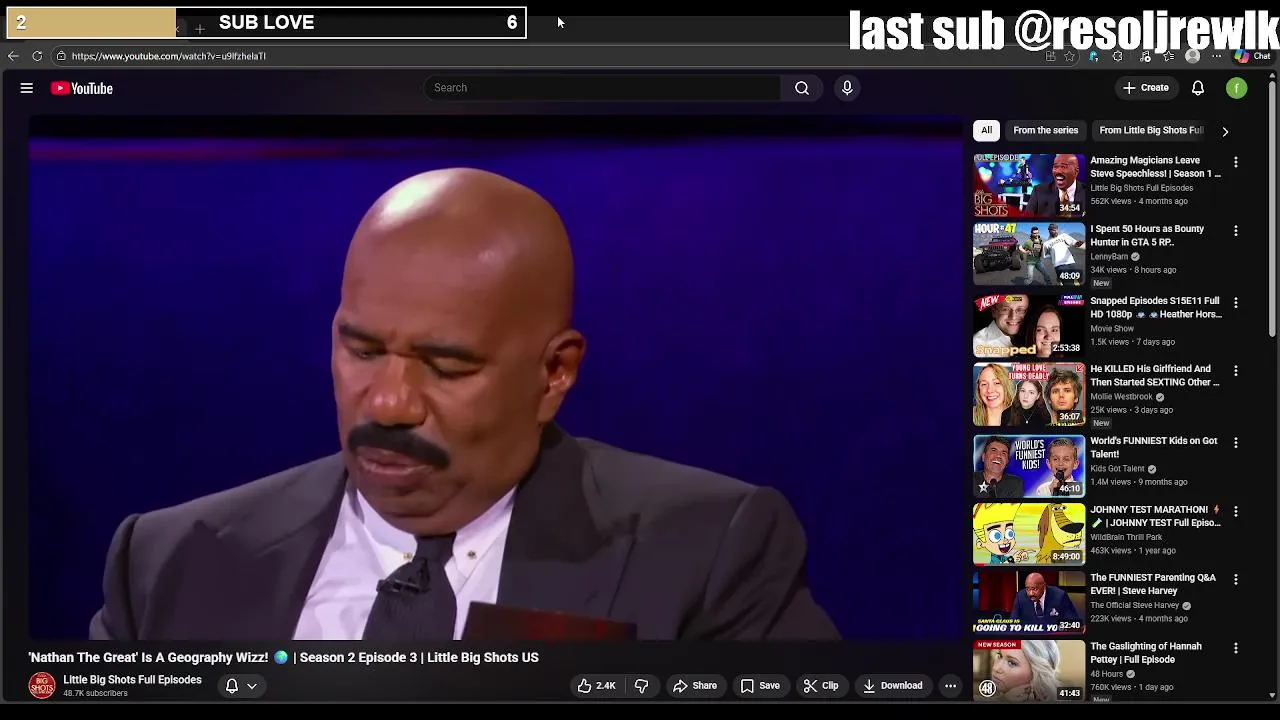Open He KILLED His Girlfriend thumbnail
This screenshot has width=1280, height=720.
1029,394
